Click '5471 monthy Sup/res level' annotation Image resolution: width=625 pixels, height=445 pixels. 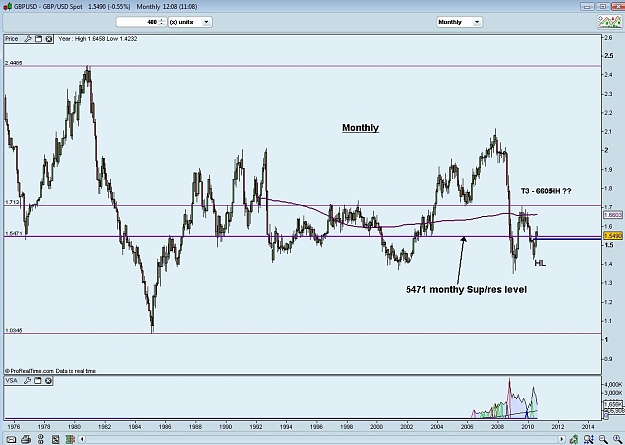[466, 289]
